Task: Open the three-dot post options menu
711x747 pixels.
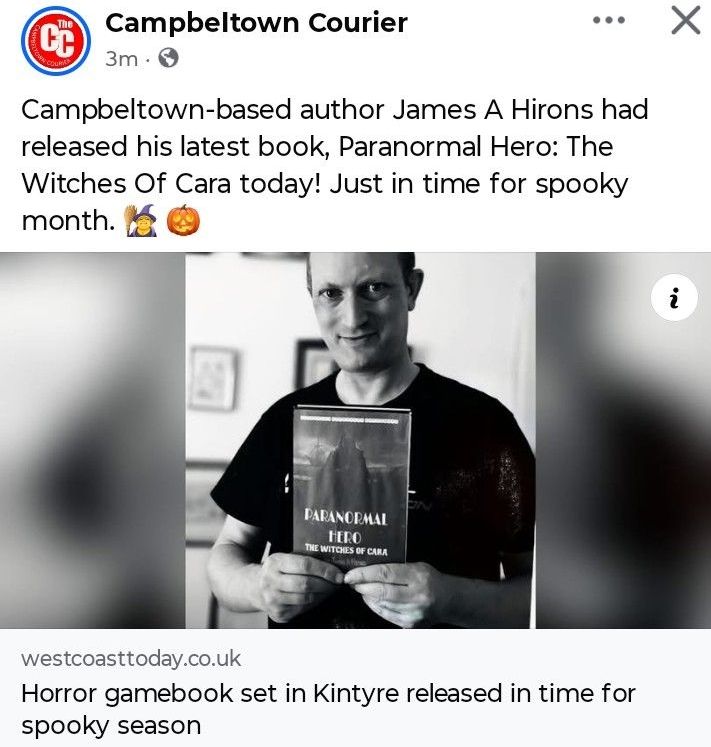Action: (x=609, y=20)
